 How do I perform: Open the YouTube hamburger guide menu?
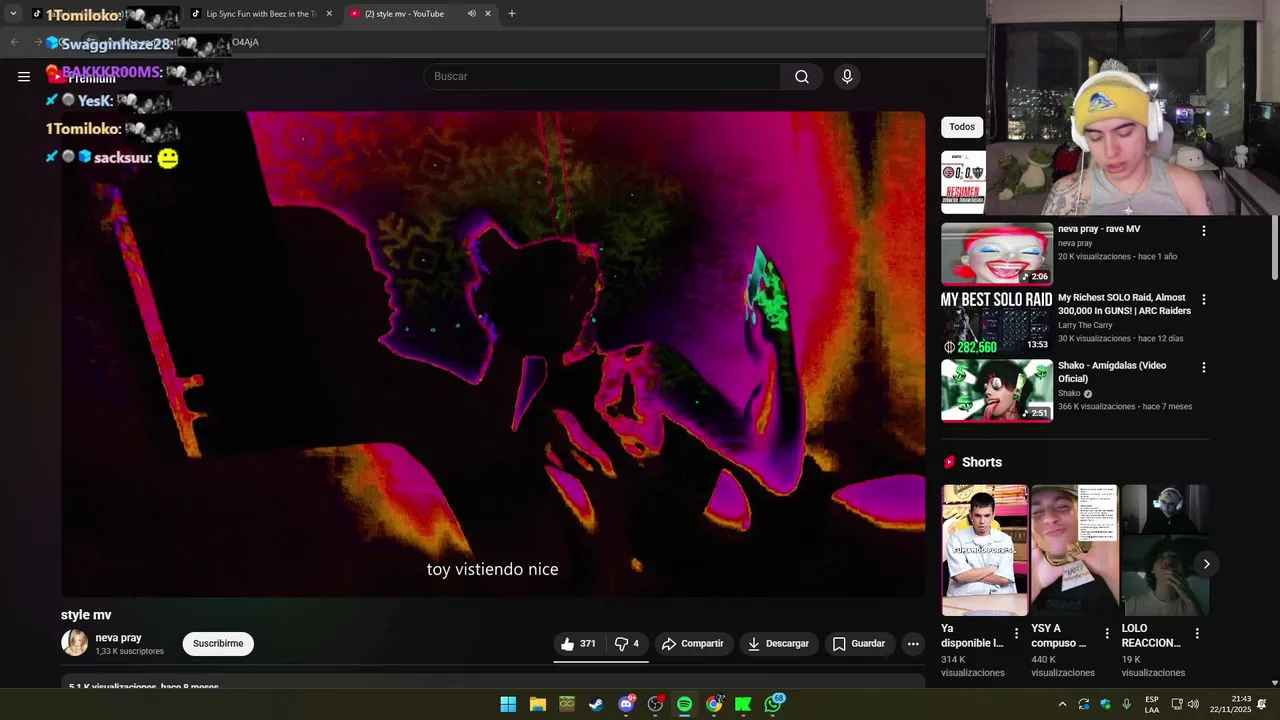24,76
